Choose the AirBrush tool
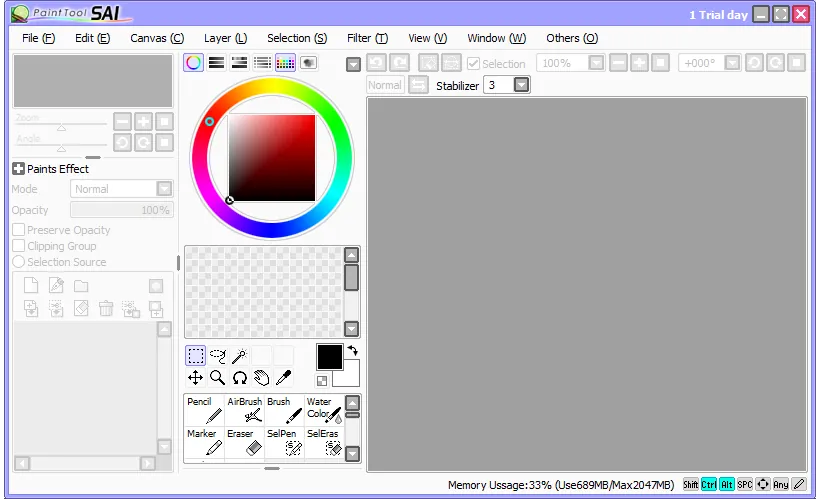The image size is (820, 500). pos(244,411)
